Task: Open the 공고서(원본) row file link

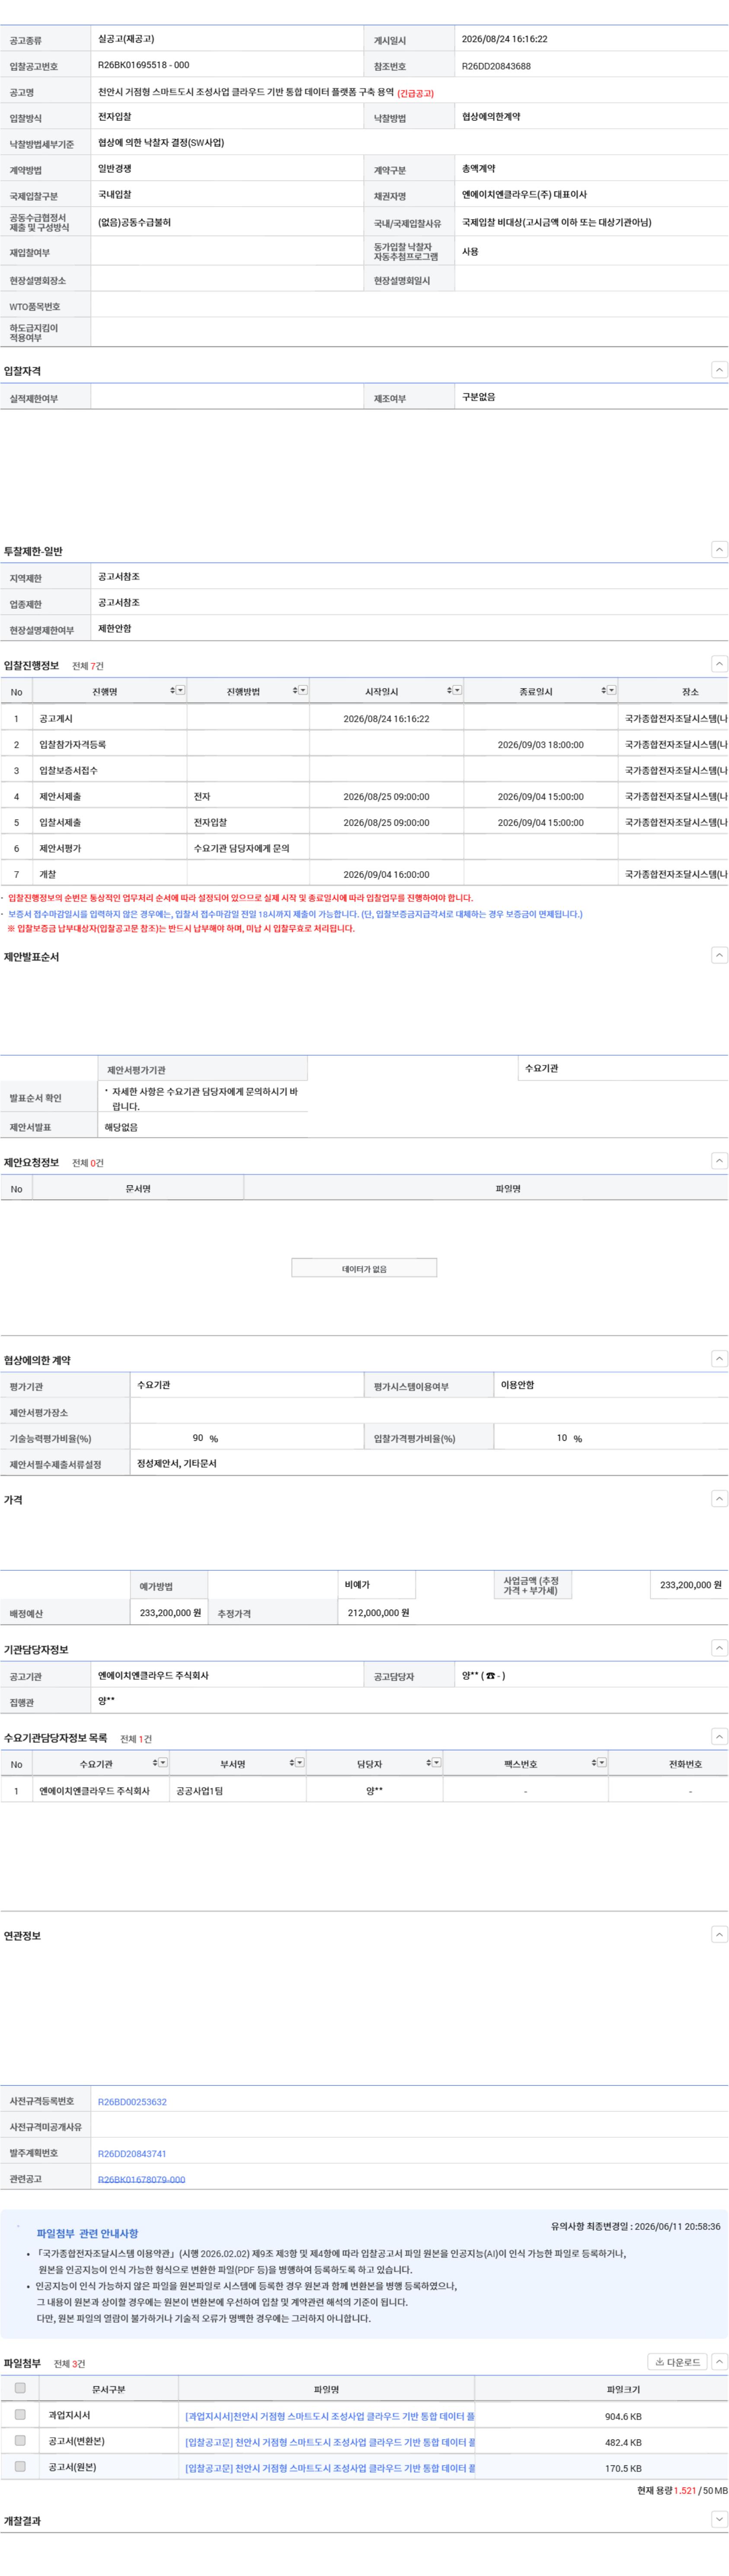Action: [x=330, y=2467]
